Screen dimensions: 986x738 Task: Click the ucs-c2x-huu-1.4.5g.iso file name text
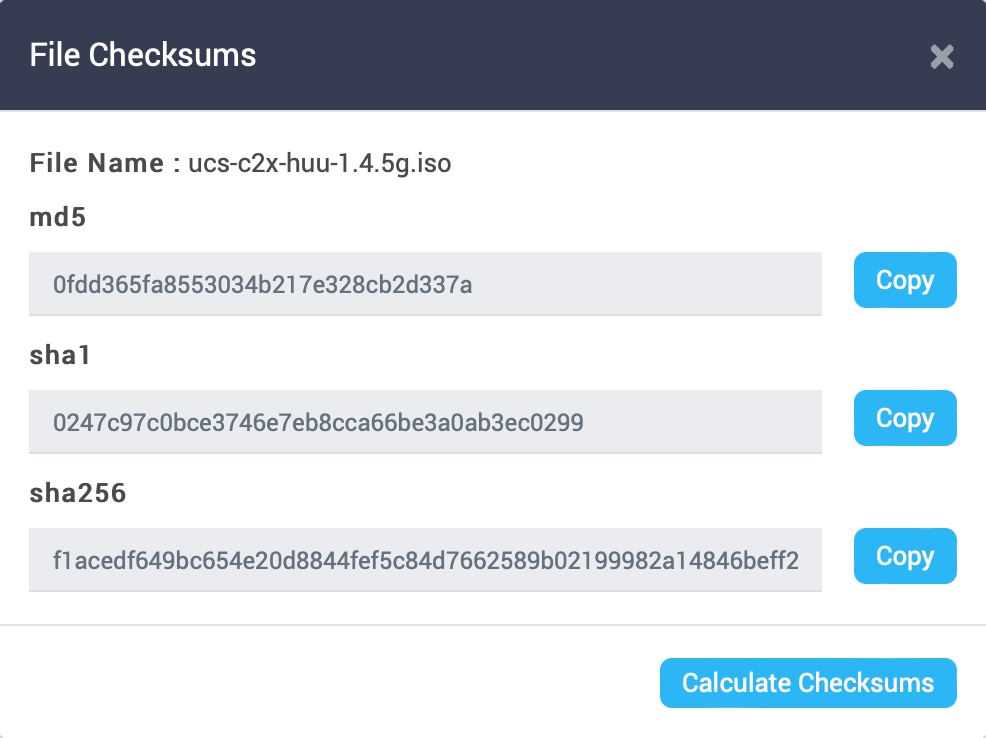tap(320, 163)
